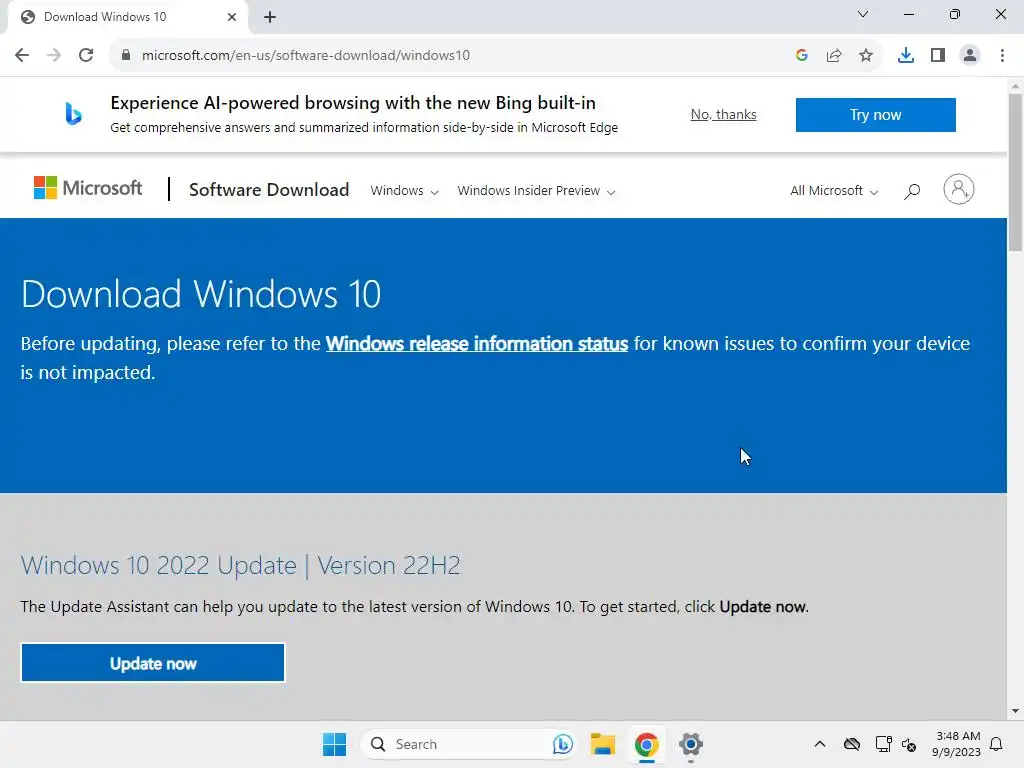Open Chrome's three-dot menu
This screenshot has width=1024, height=768.
[1002, 55]
